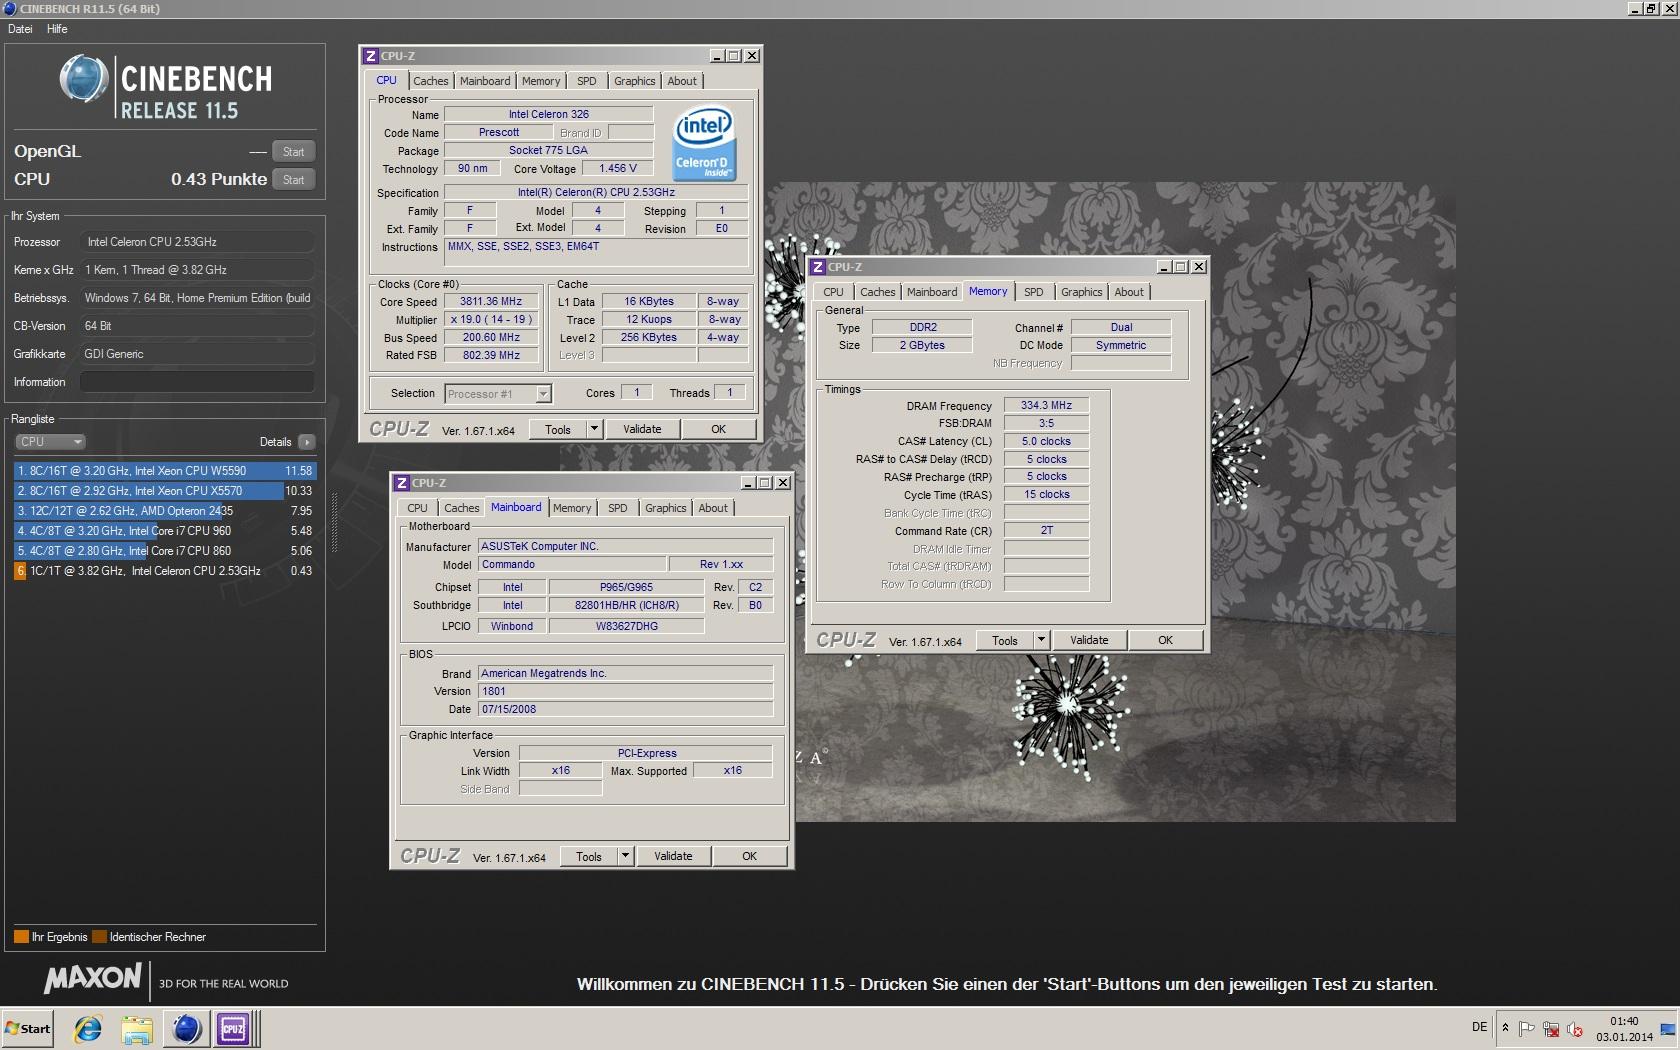
Task: Click Core Speed value 3811.36 MHz
Action: point(491,301)
